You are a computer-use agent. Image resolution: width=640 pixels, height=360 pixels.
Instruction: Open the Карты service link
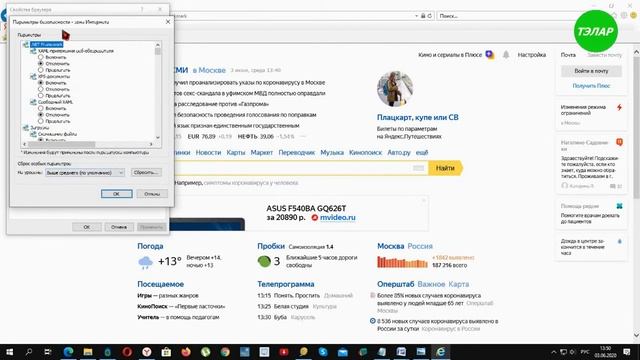coord(236,152)
